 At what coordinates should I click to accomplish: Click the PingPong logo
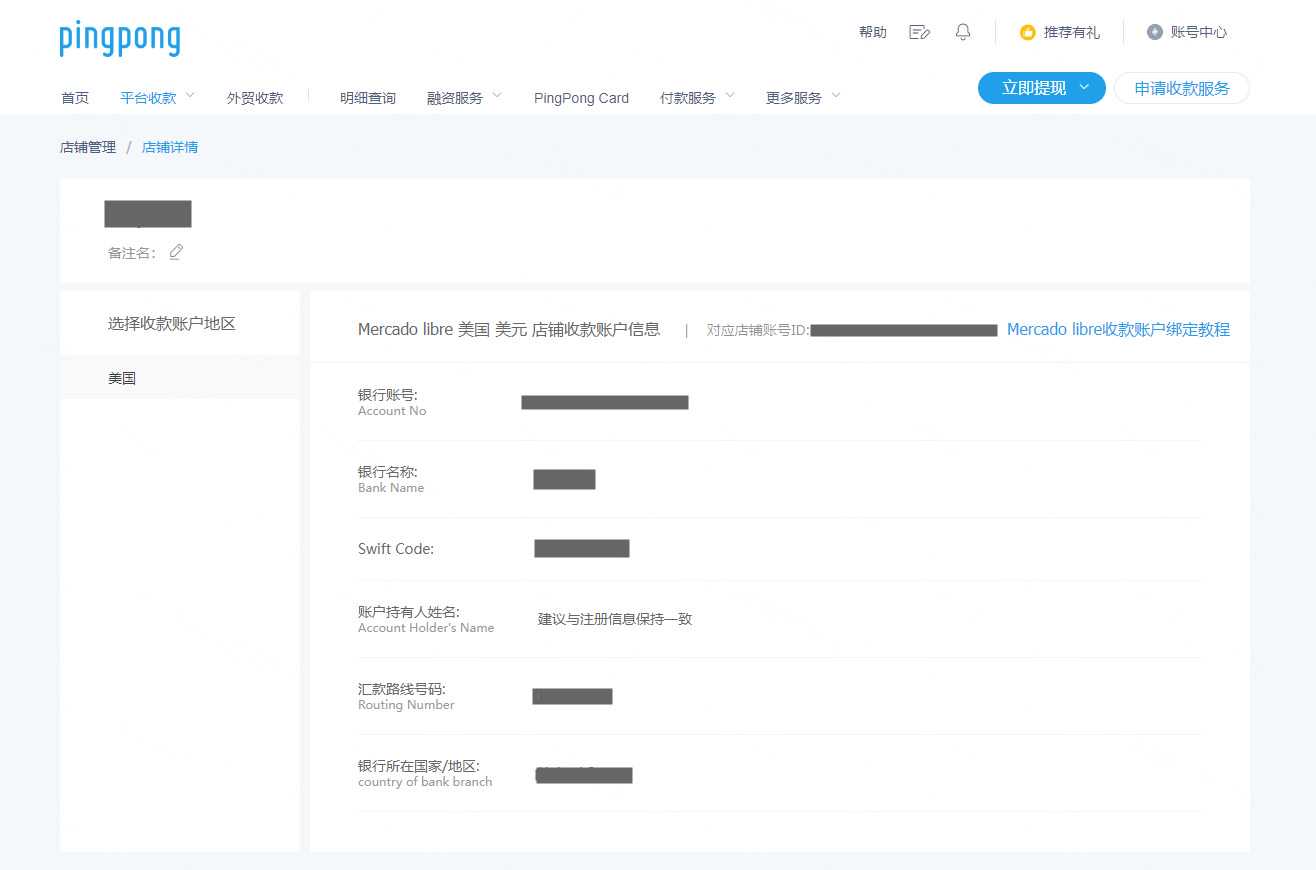click(120, 38)
